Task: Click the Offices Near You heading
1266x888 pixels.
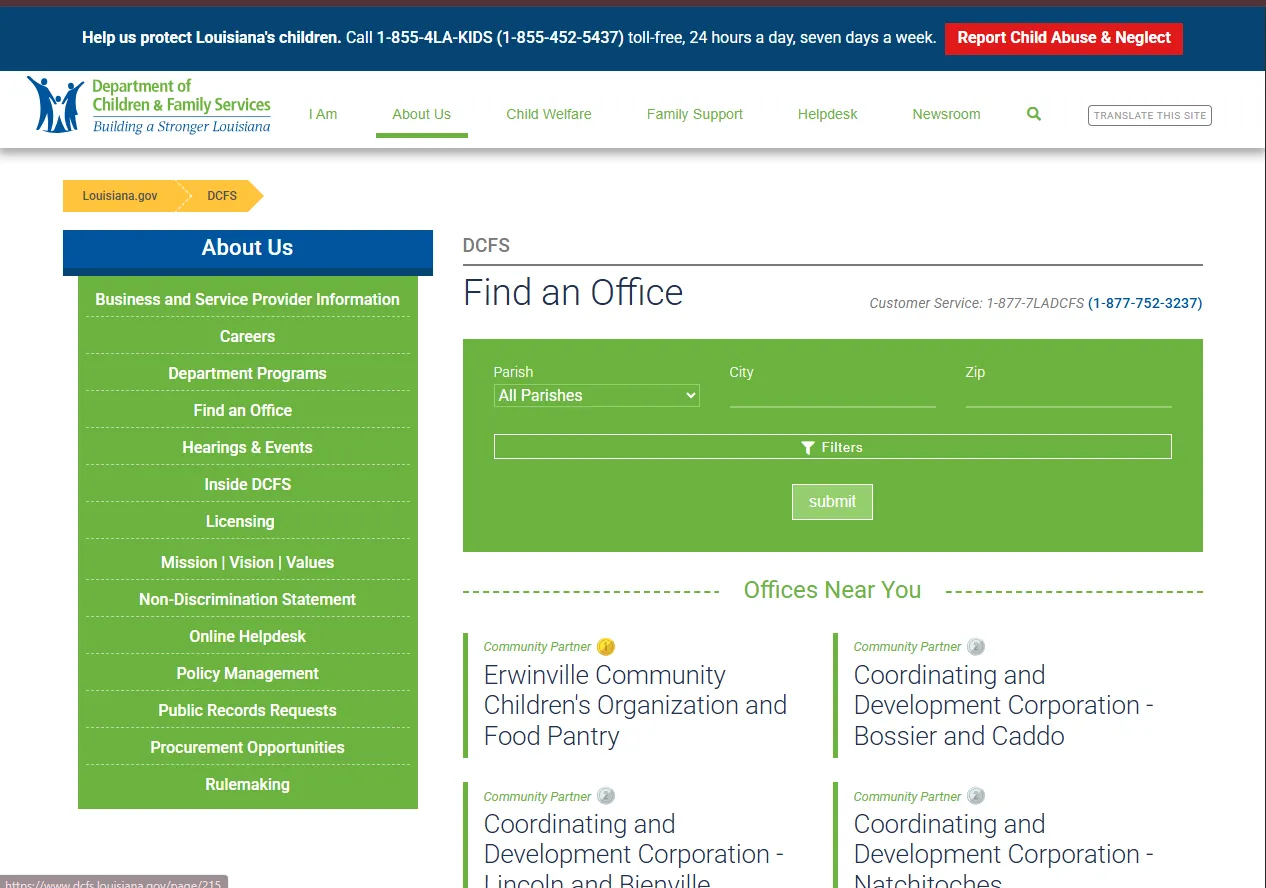Action: (x=832, y=590)
